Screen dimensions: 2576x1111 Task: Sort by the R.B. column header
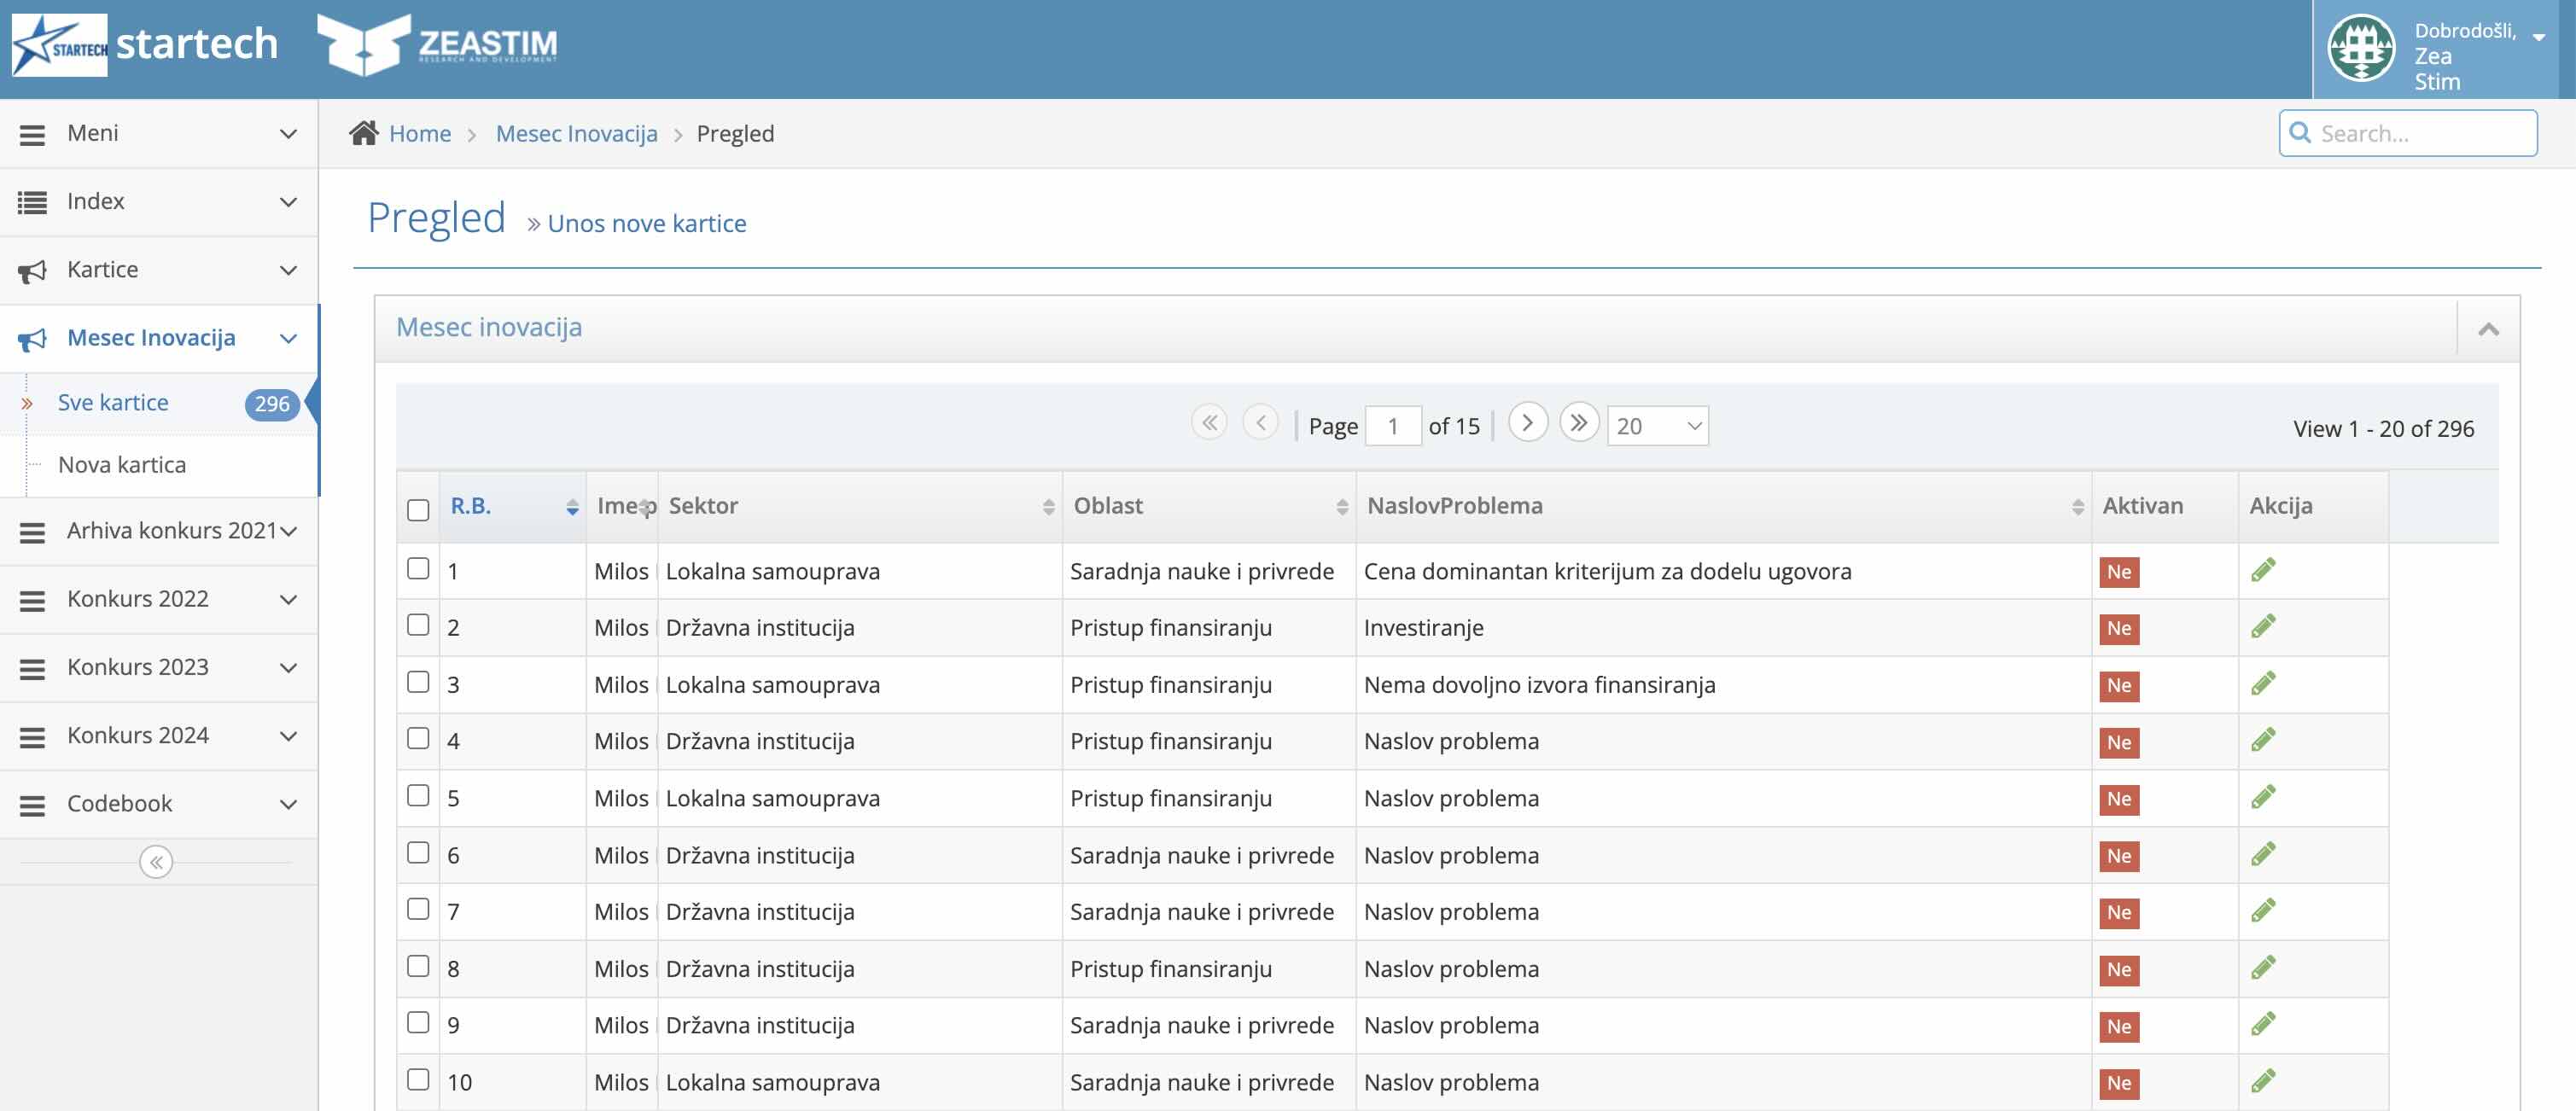click(470, 506)
